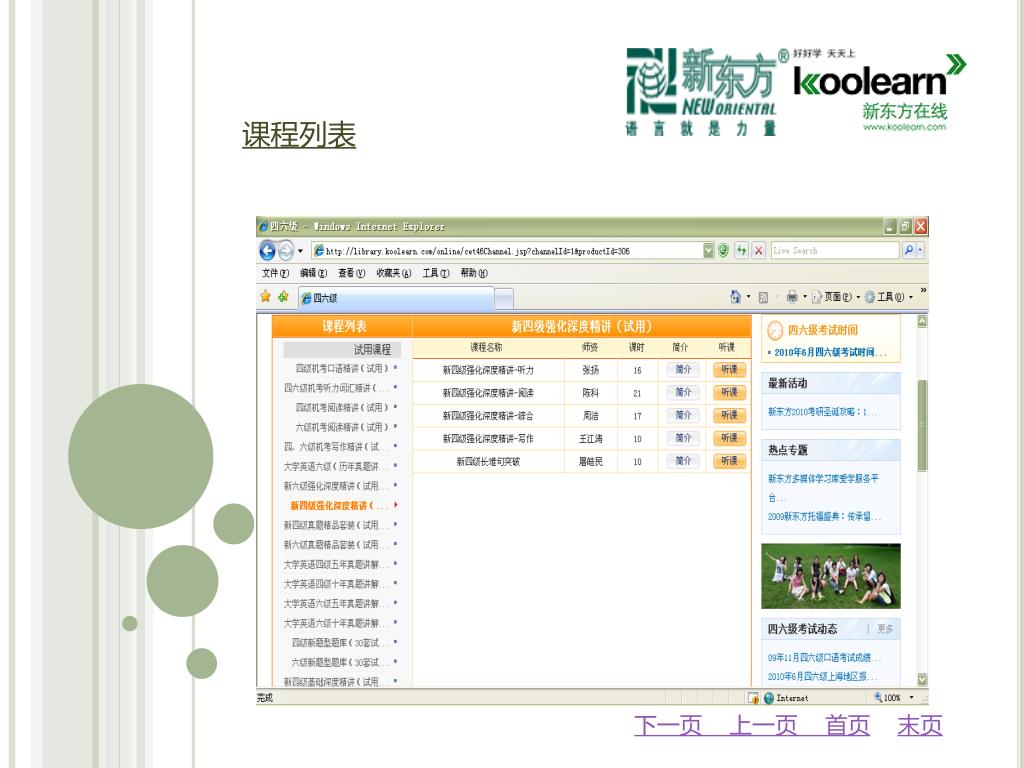Open 2010年6月四六级考试时间 link

click(830, 353)
